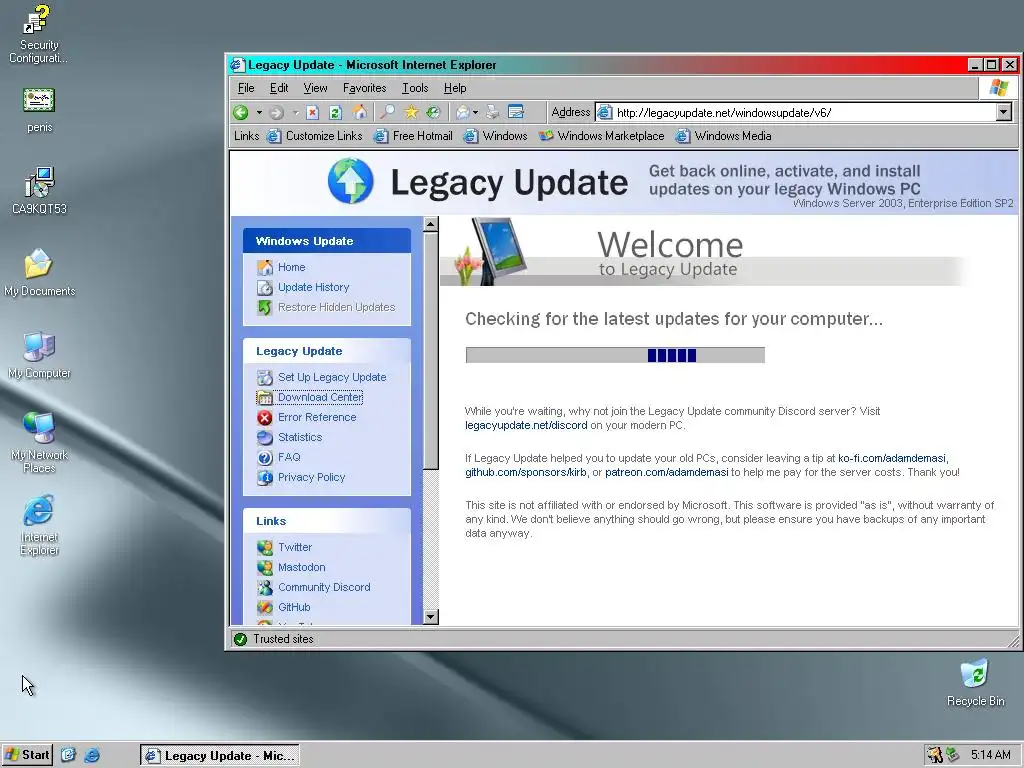Image resolution: width=1024 pixels, height=768 pixels.
Task: Click the Back arrow in IE toolbar
Action: point(241,112)
